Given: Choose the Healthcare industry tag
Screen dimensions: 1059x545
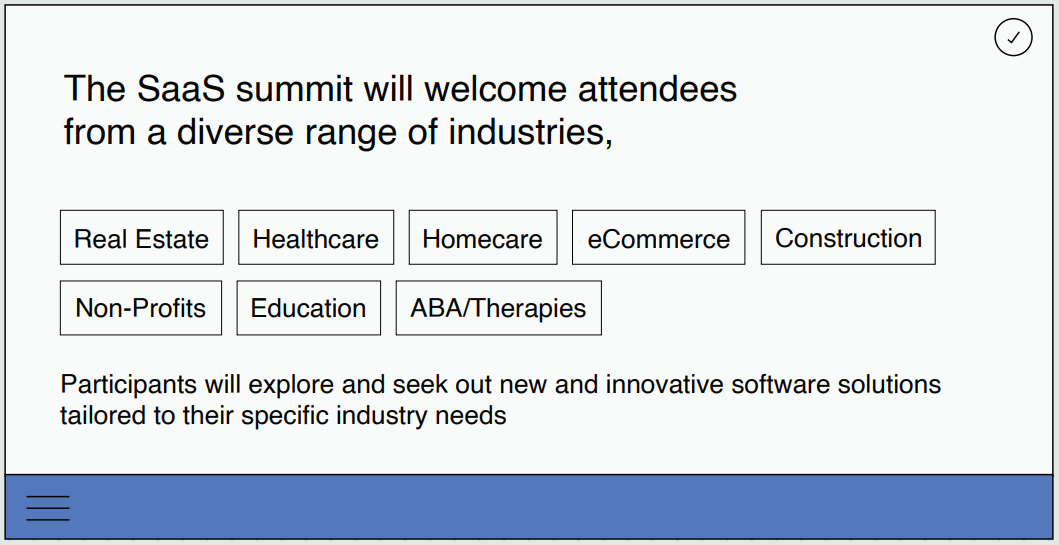Looking at the screenshot, I should coord(316,238).
